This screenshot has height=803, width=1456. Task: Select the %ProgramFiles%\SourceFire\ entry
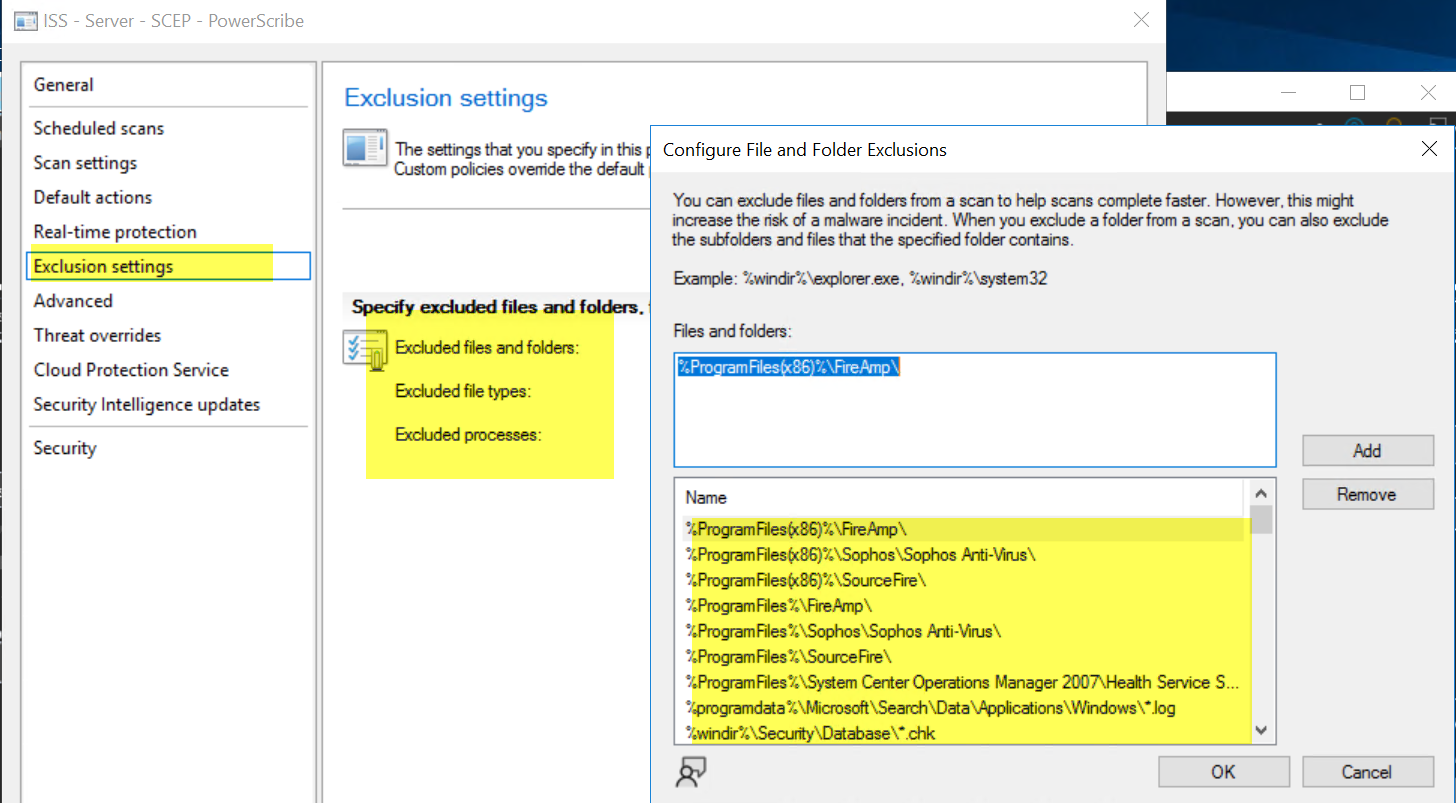[964, 657]
